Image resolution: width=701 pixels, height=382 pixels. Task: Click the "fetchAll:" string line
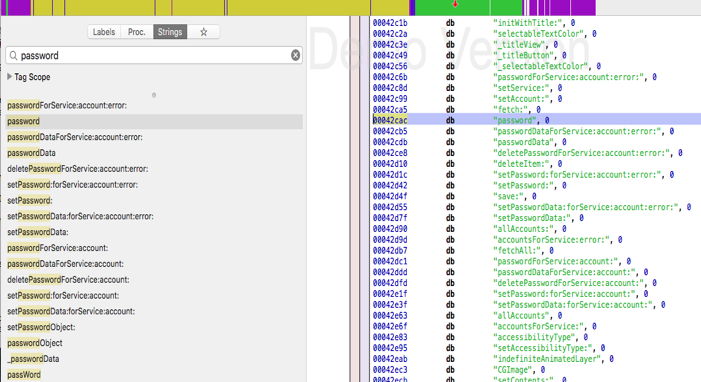517,250
